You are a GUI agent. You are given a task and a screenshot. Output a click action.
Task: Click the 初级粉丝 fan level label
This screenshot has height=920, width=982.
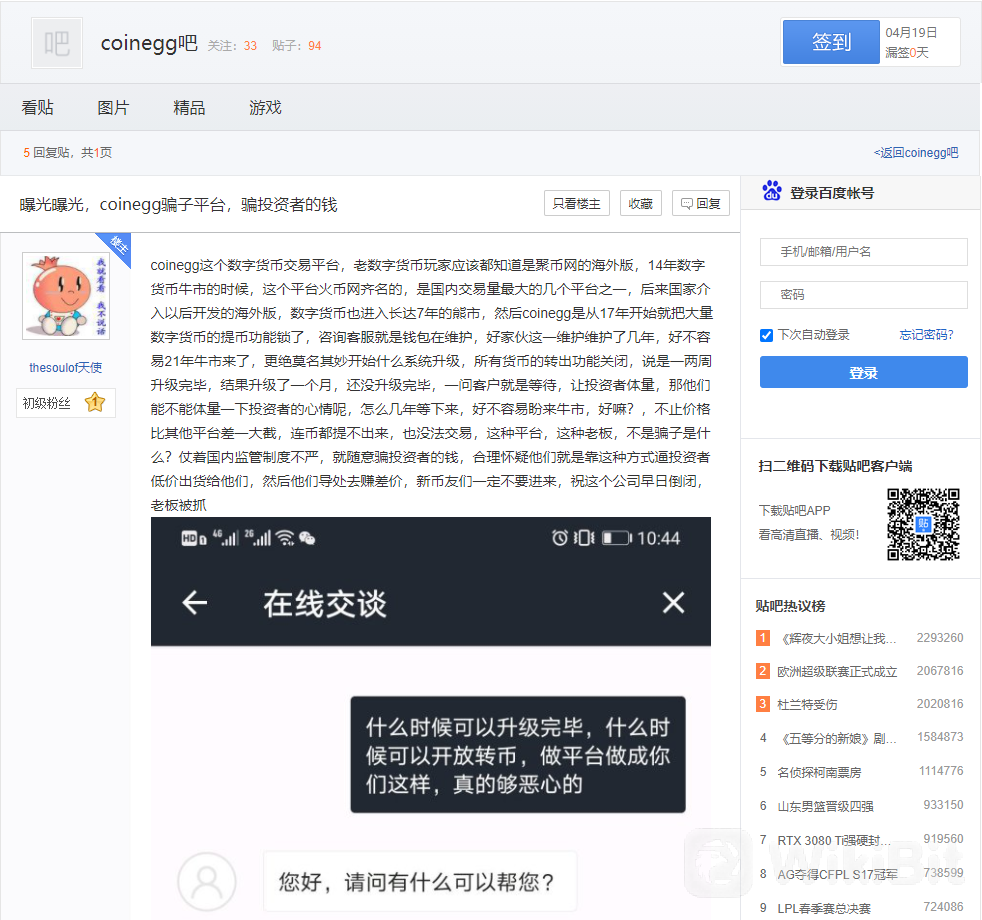coord(46,403)
